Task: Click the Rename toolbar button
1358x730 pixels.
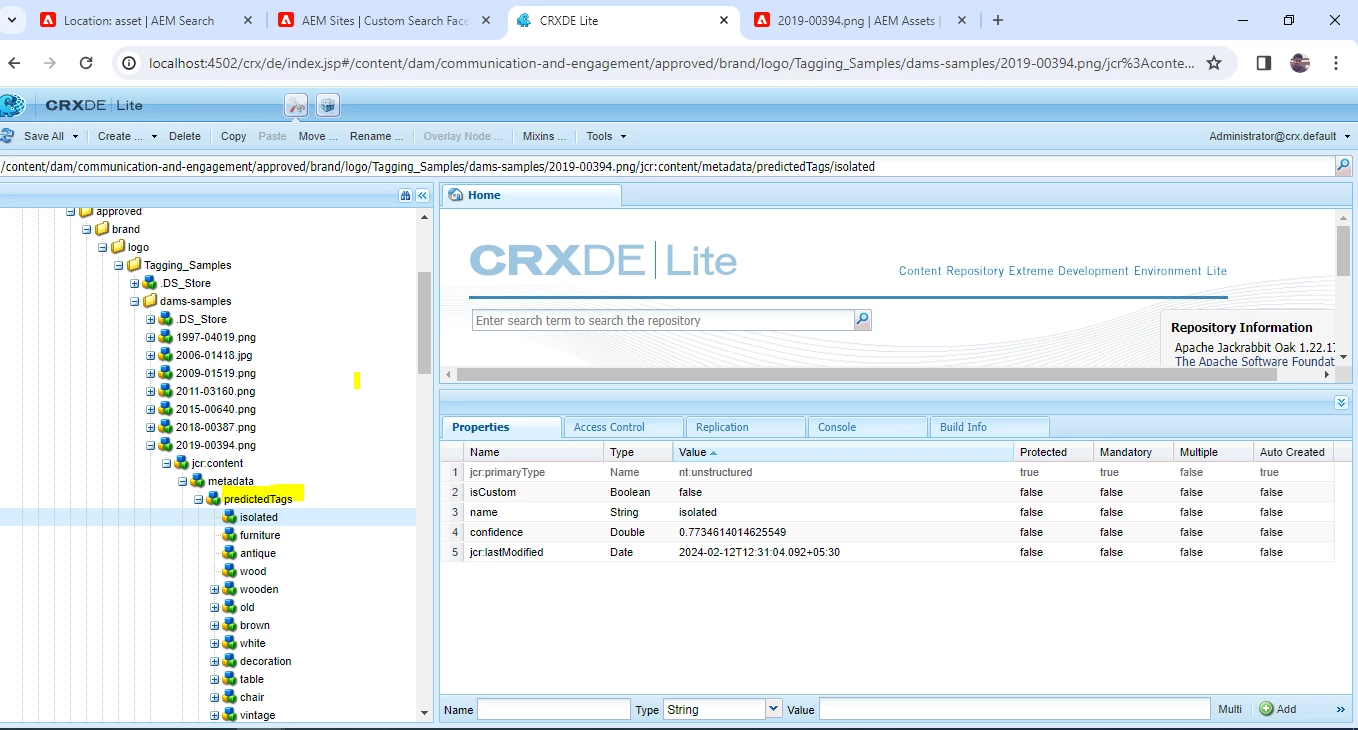Action: click(x=377, y=136)
